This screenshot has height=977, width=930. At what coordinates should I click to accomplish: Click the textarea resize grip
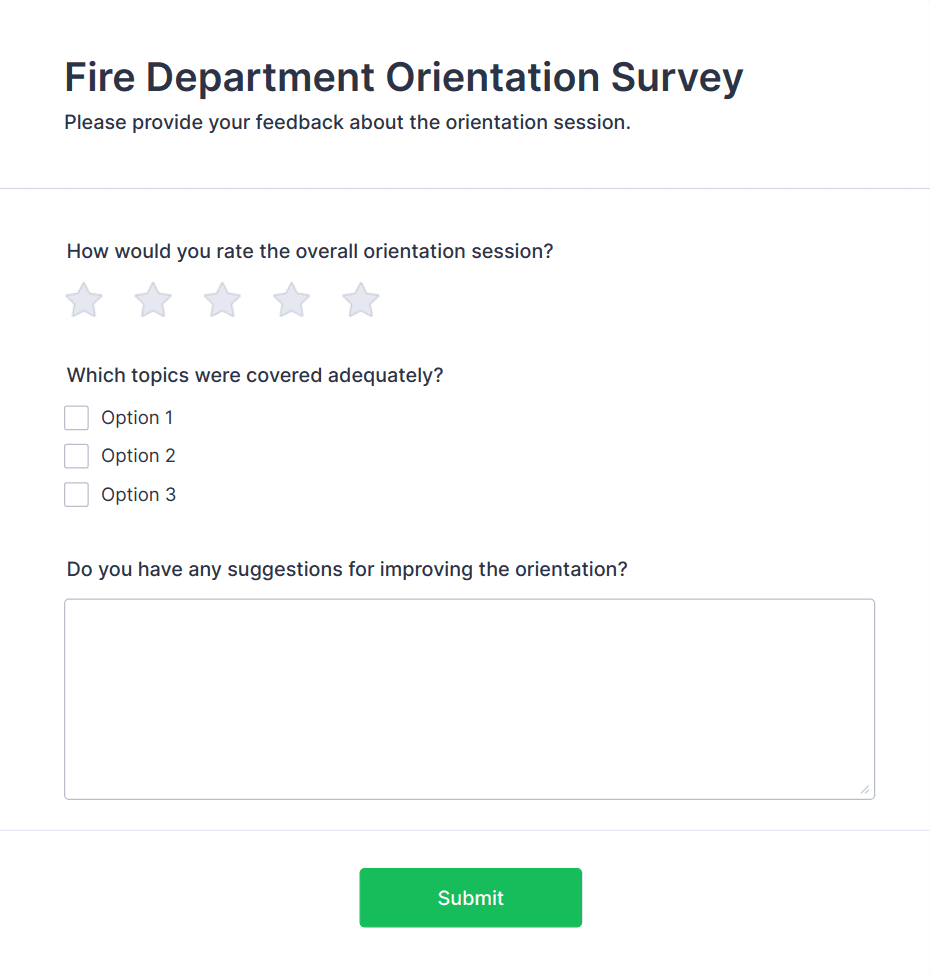coord(866,791)
